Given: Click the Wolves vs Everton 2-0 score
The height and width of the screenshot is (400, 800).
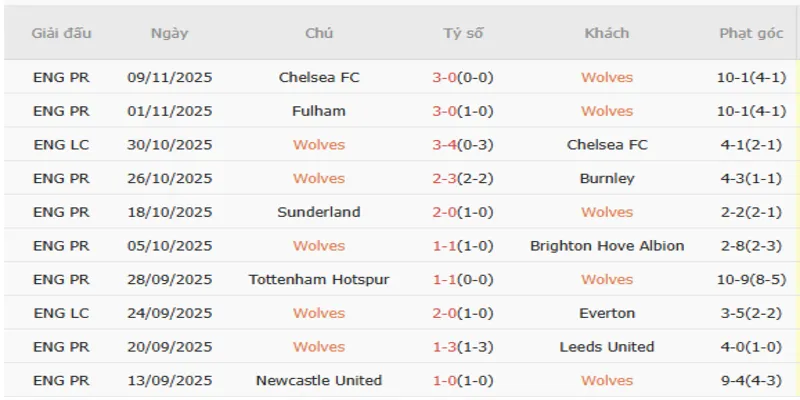Looking at the screenshot, I should [x=445, y=313].
